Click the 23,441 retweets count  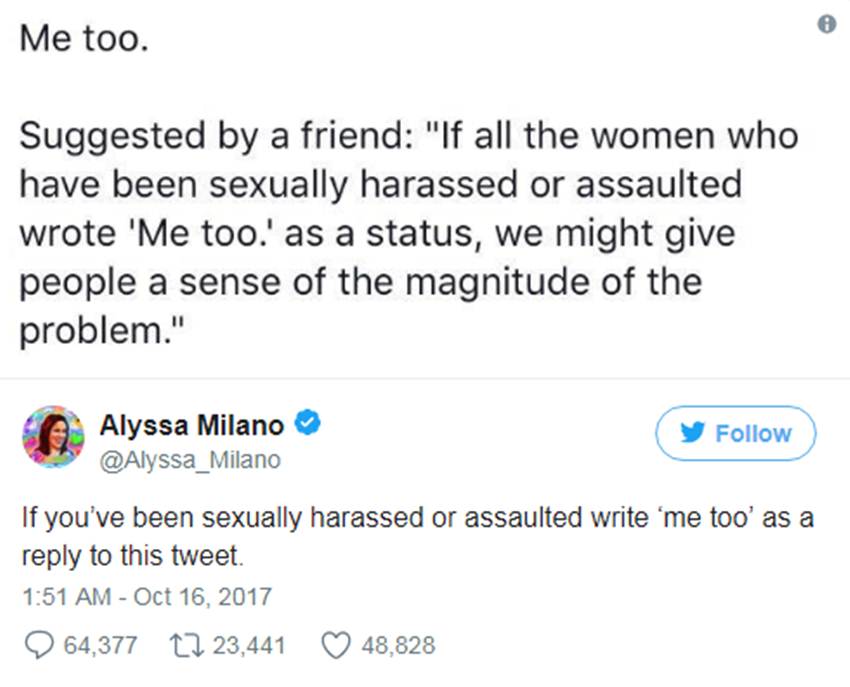pyautogui.click(x=249, y=645)
